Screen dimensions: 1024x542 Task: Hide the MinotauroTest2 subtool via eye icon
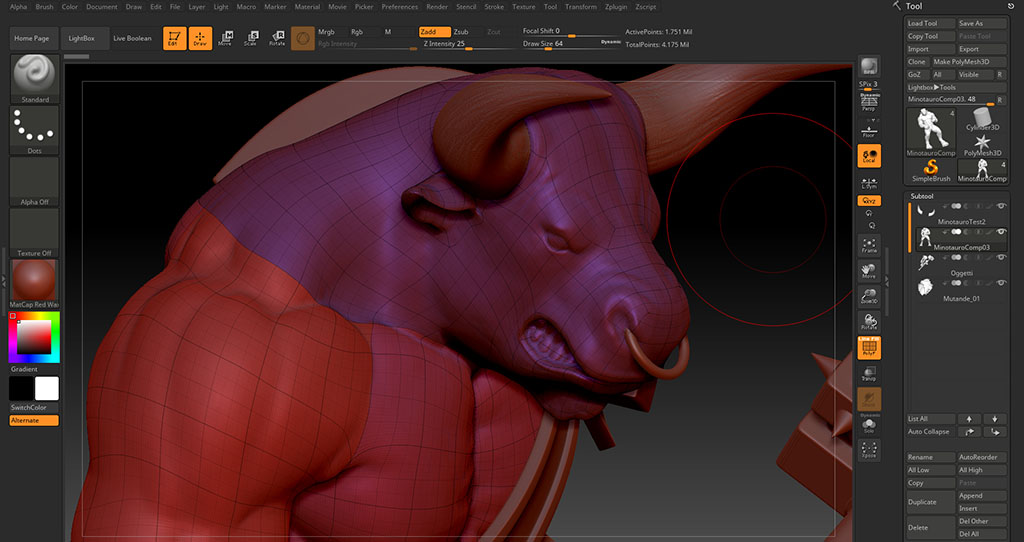click(x=1002, y=206)
